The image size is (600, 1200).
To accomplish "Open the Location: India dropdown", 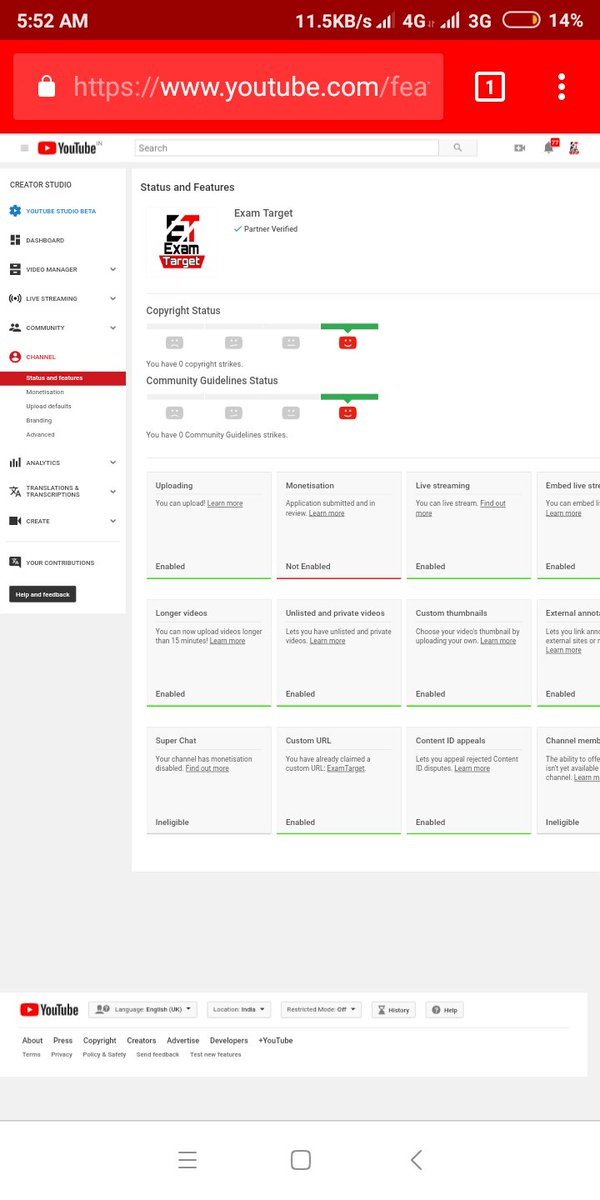I will 239,1010.
